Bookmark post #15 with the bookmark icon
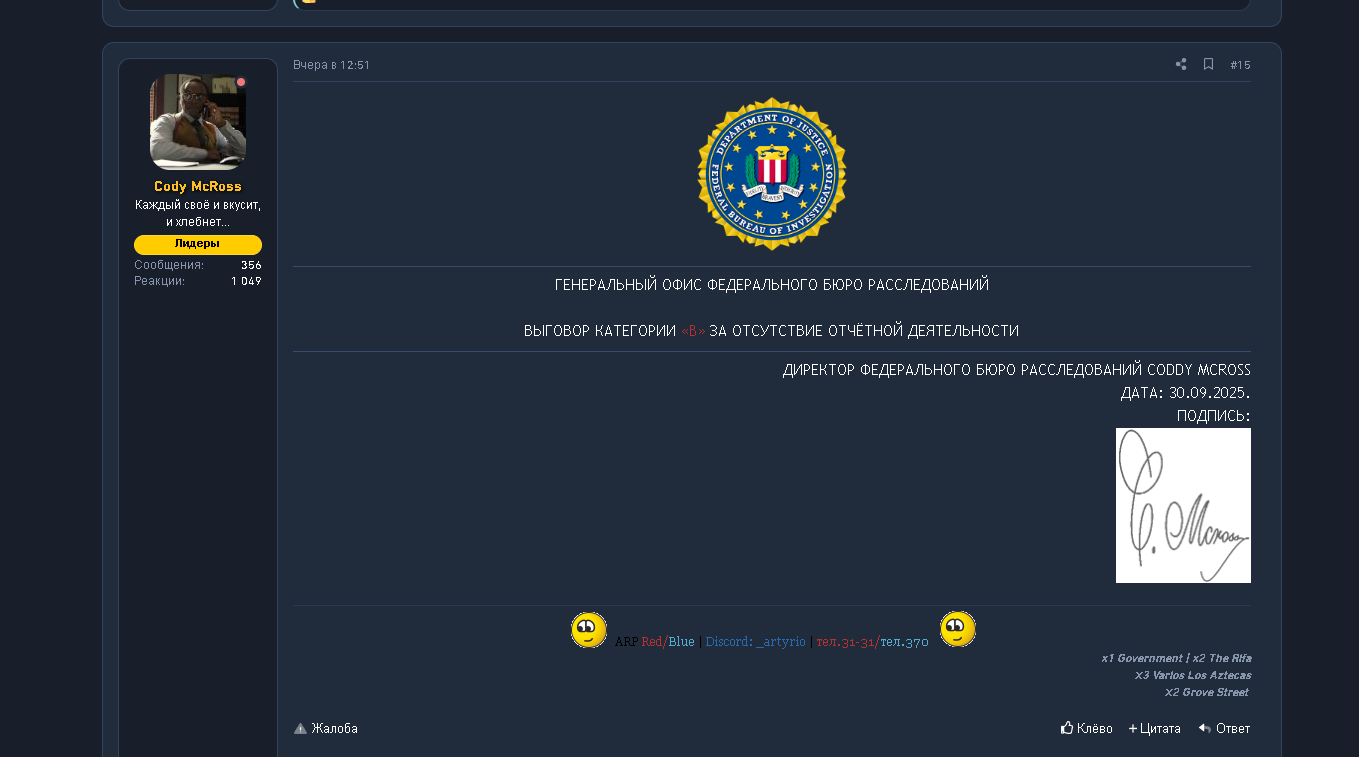The height and width of the screenshot is (757, 1359). point(1208,64)
